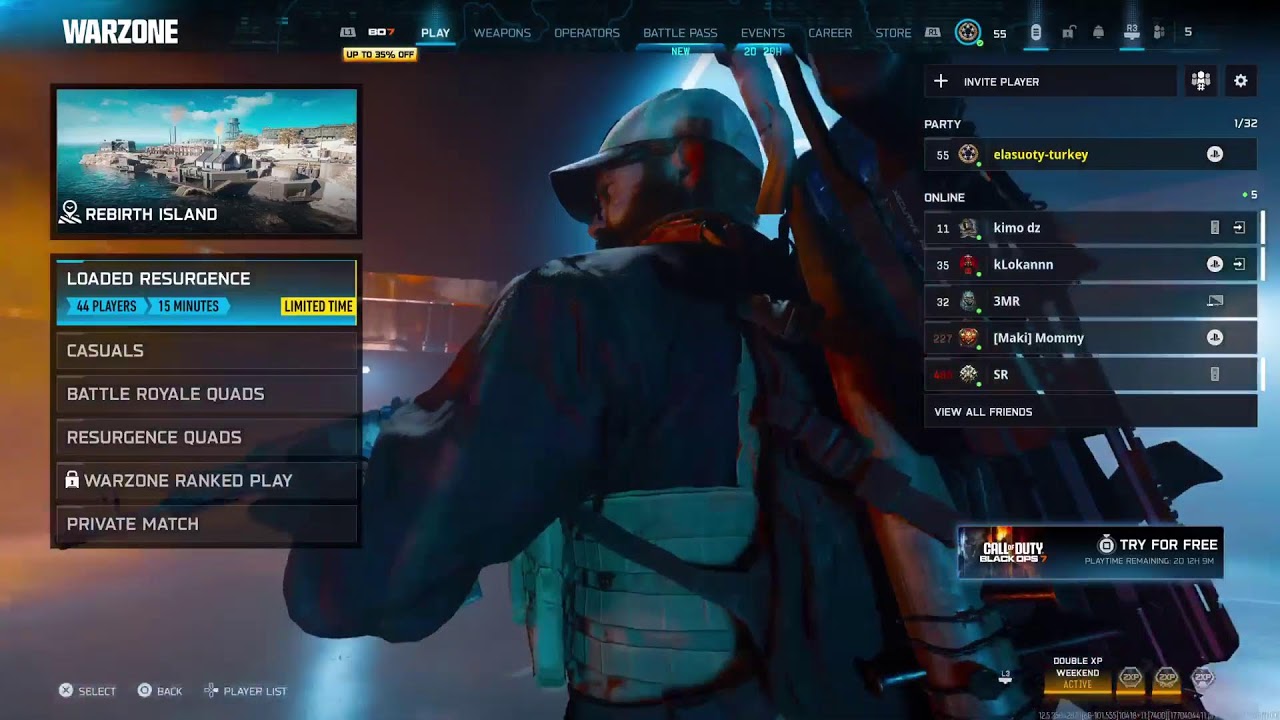Click the "SR" friend name
Viewport: 1280px width, 720px height.
1000,375
